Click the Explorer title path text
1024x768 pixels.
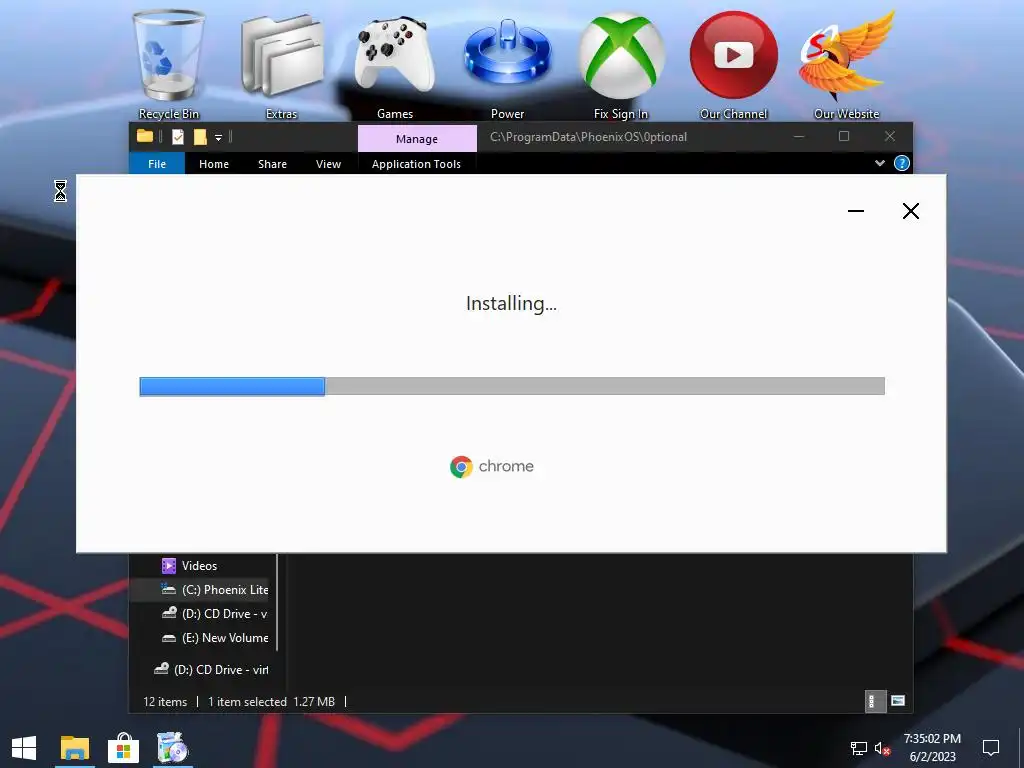[588, 137]
